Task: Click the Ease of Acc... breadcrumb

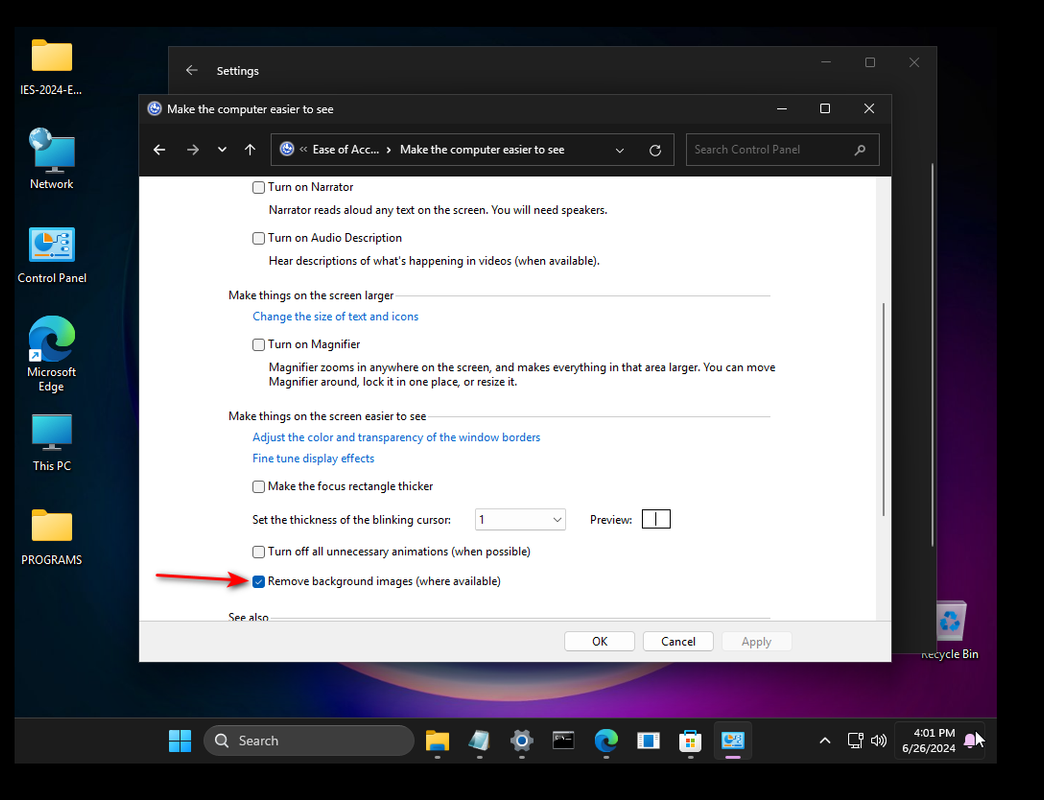Action: pyautogui.click(x=346, y=150)
